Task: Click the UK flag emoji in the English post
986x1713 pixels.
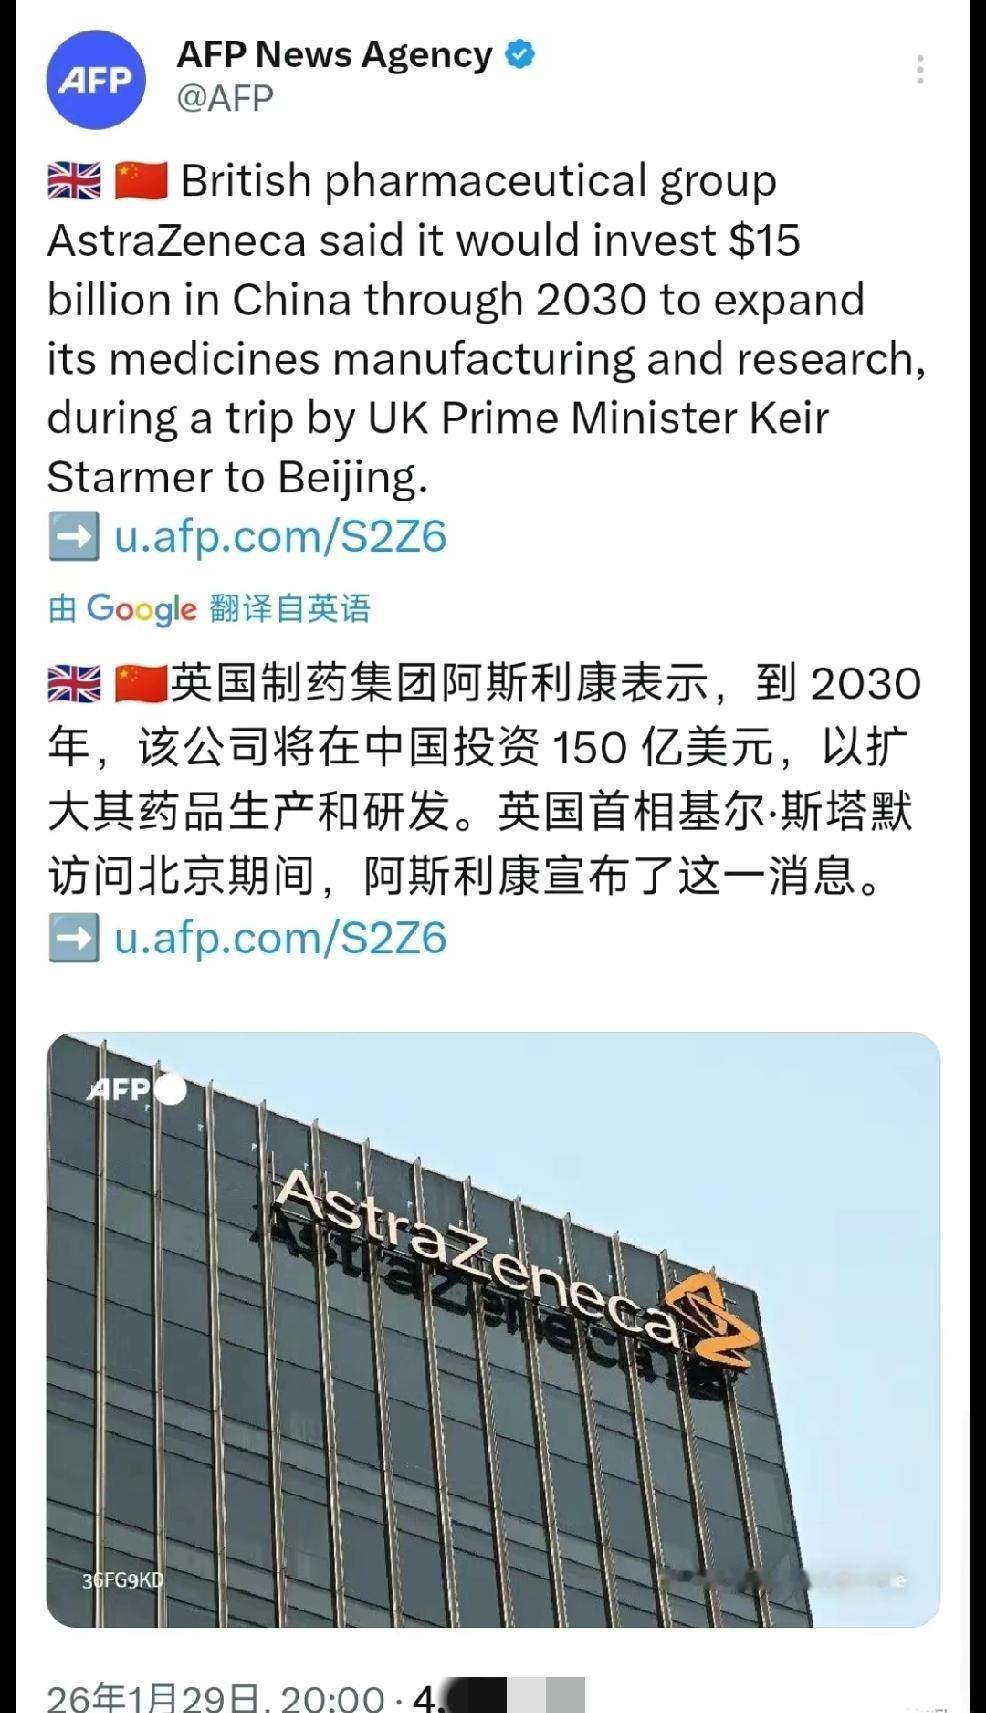Action: point(74,182)
